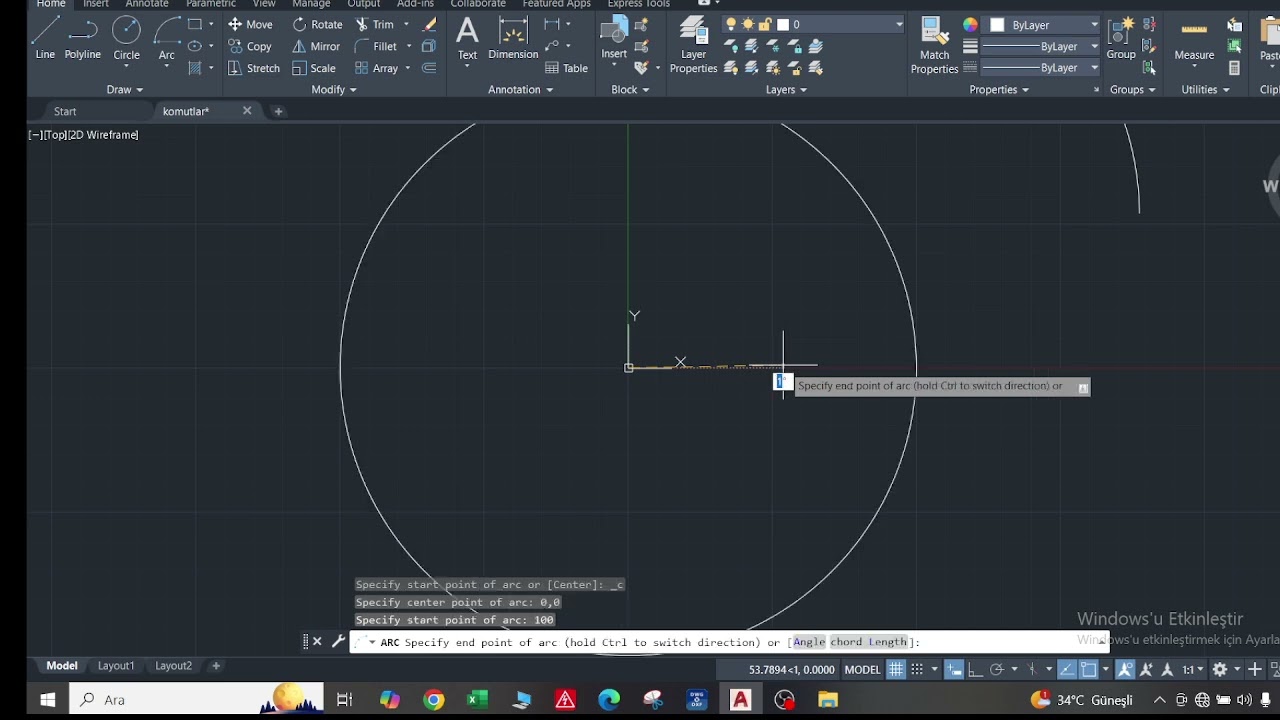Viewport: 1280px width, 720px height.
Task: Activate the Mirror tool
Action: click(x=316, y=46)
